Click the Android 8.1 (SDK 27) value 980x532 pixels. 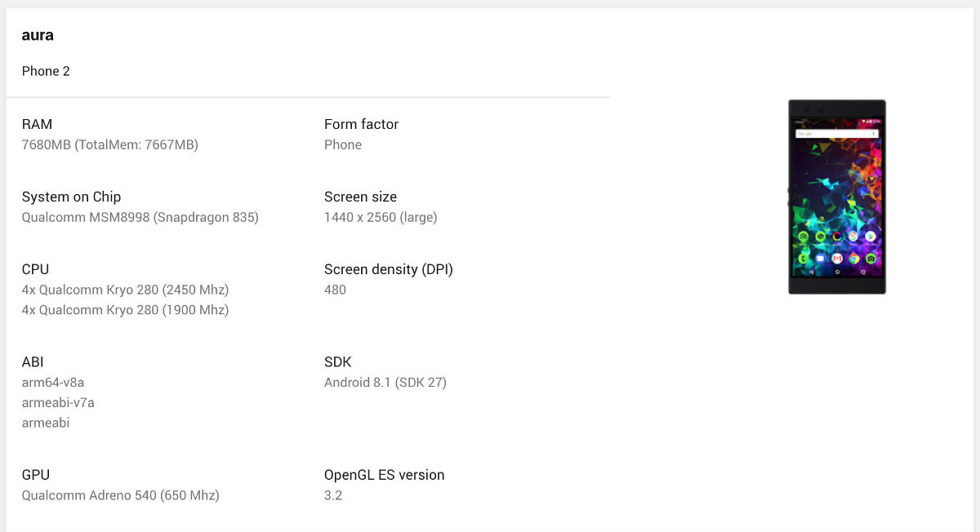click(385, 382)
